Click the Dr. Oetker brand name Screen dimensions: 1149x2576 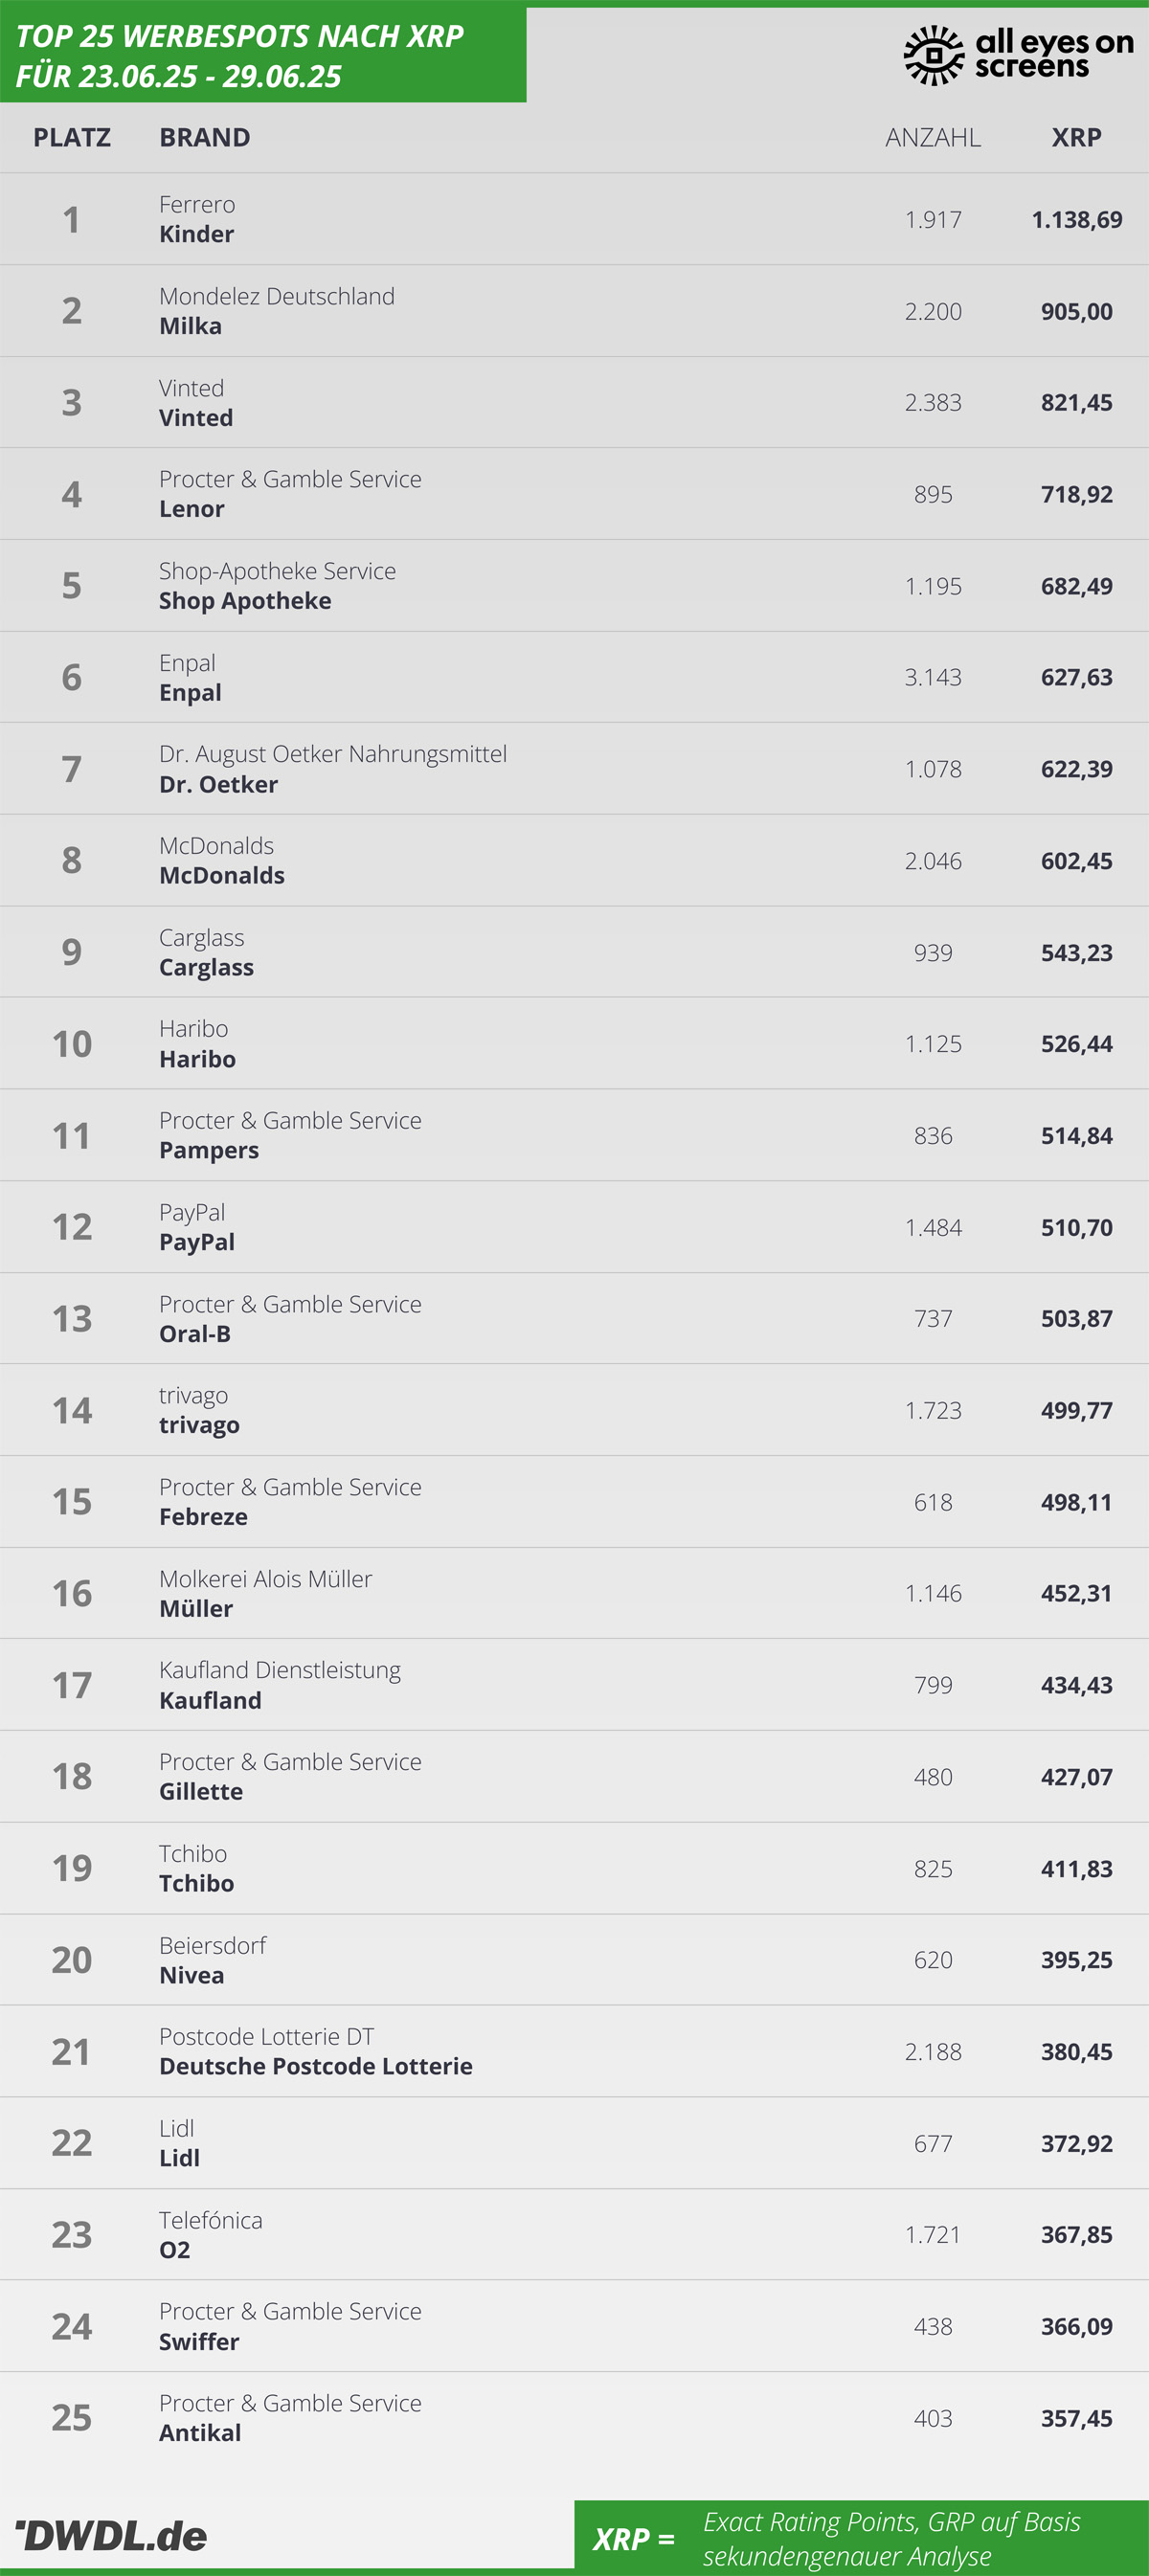pos(218,784)
